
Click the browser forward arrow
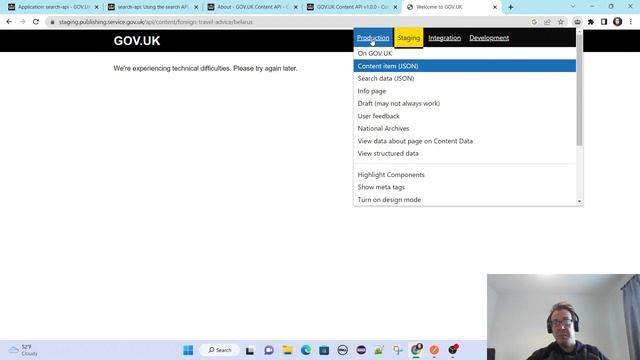[22, 22]
